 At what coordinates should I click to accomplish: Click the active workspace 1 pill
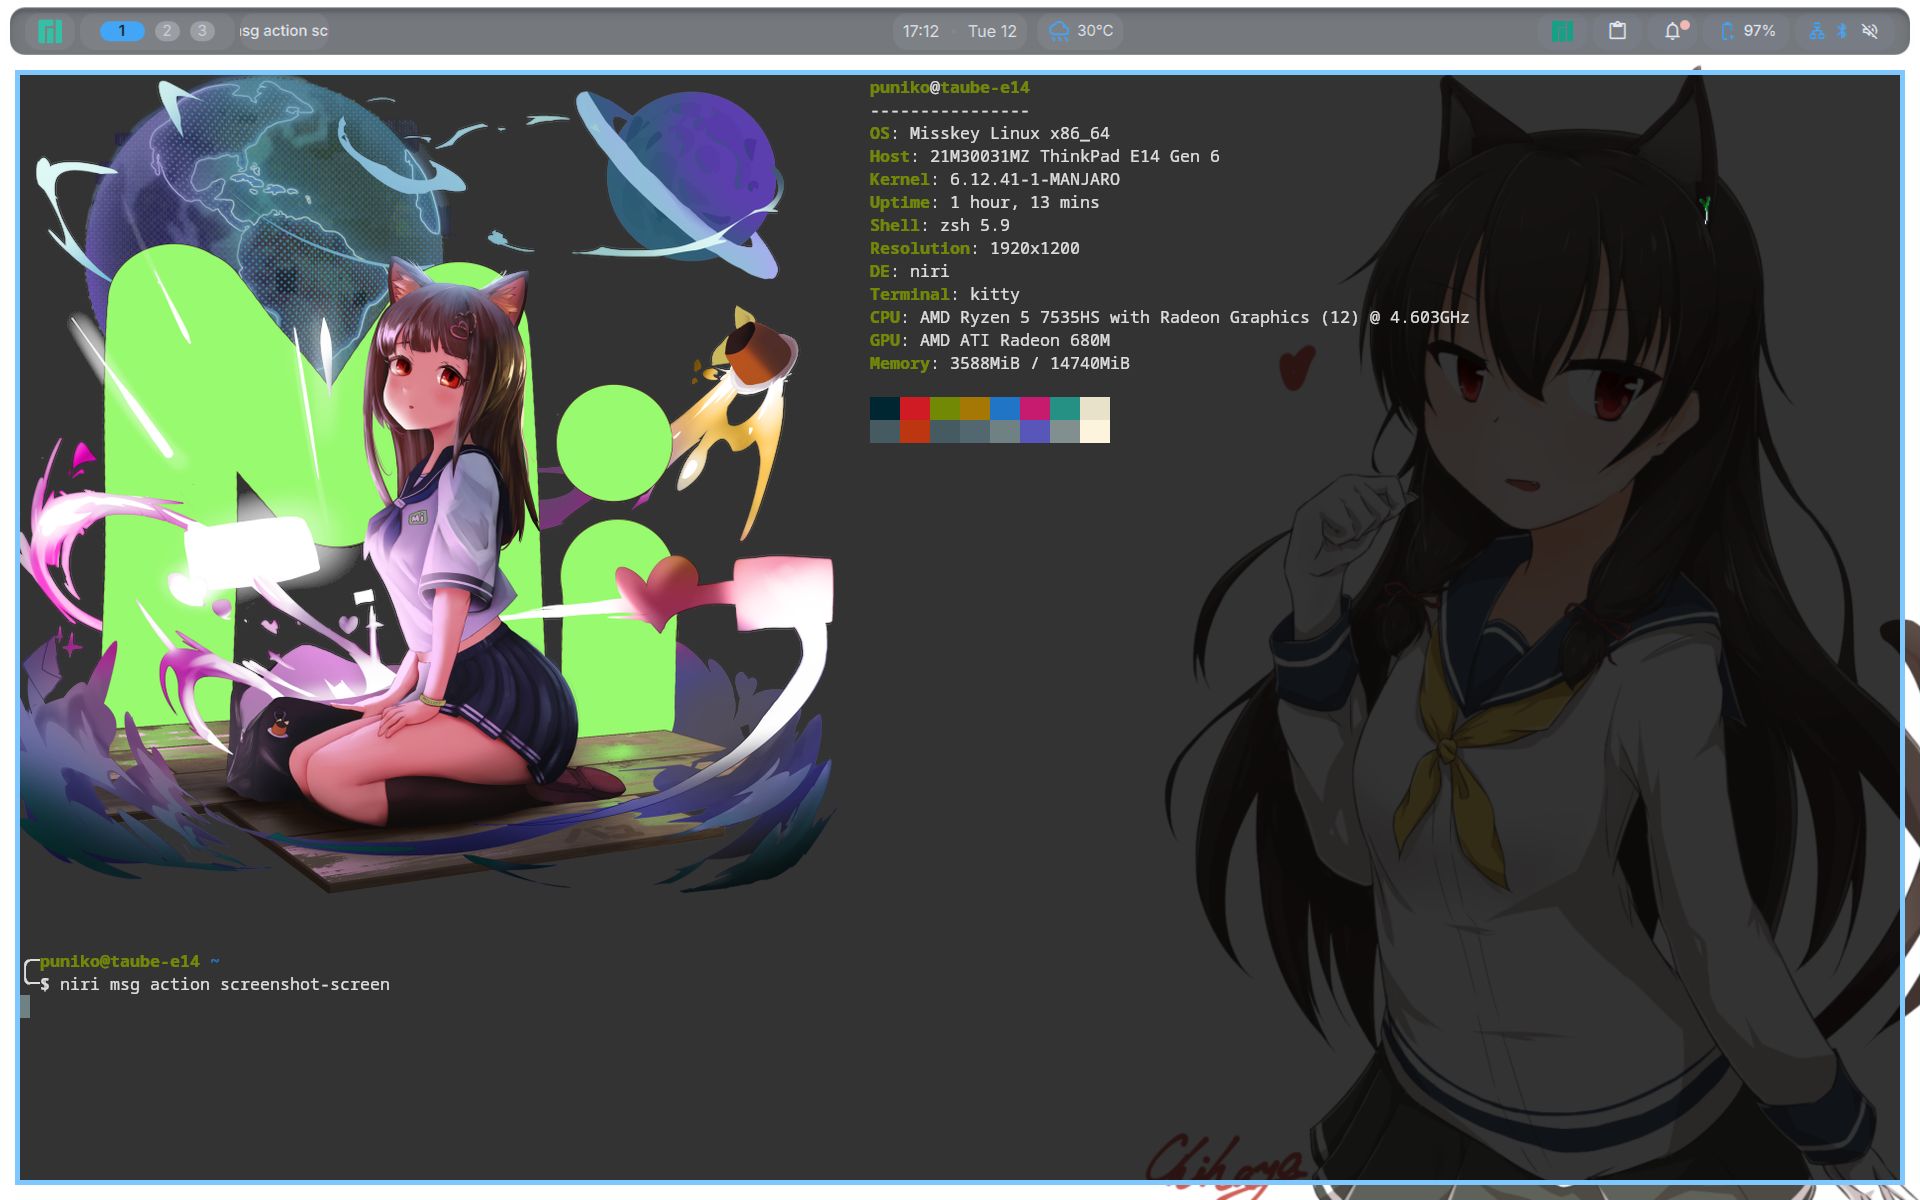tap(121, 31)
